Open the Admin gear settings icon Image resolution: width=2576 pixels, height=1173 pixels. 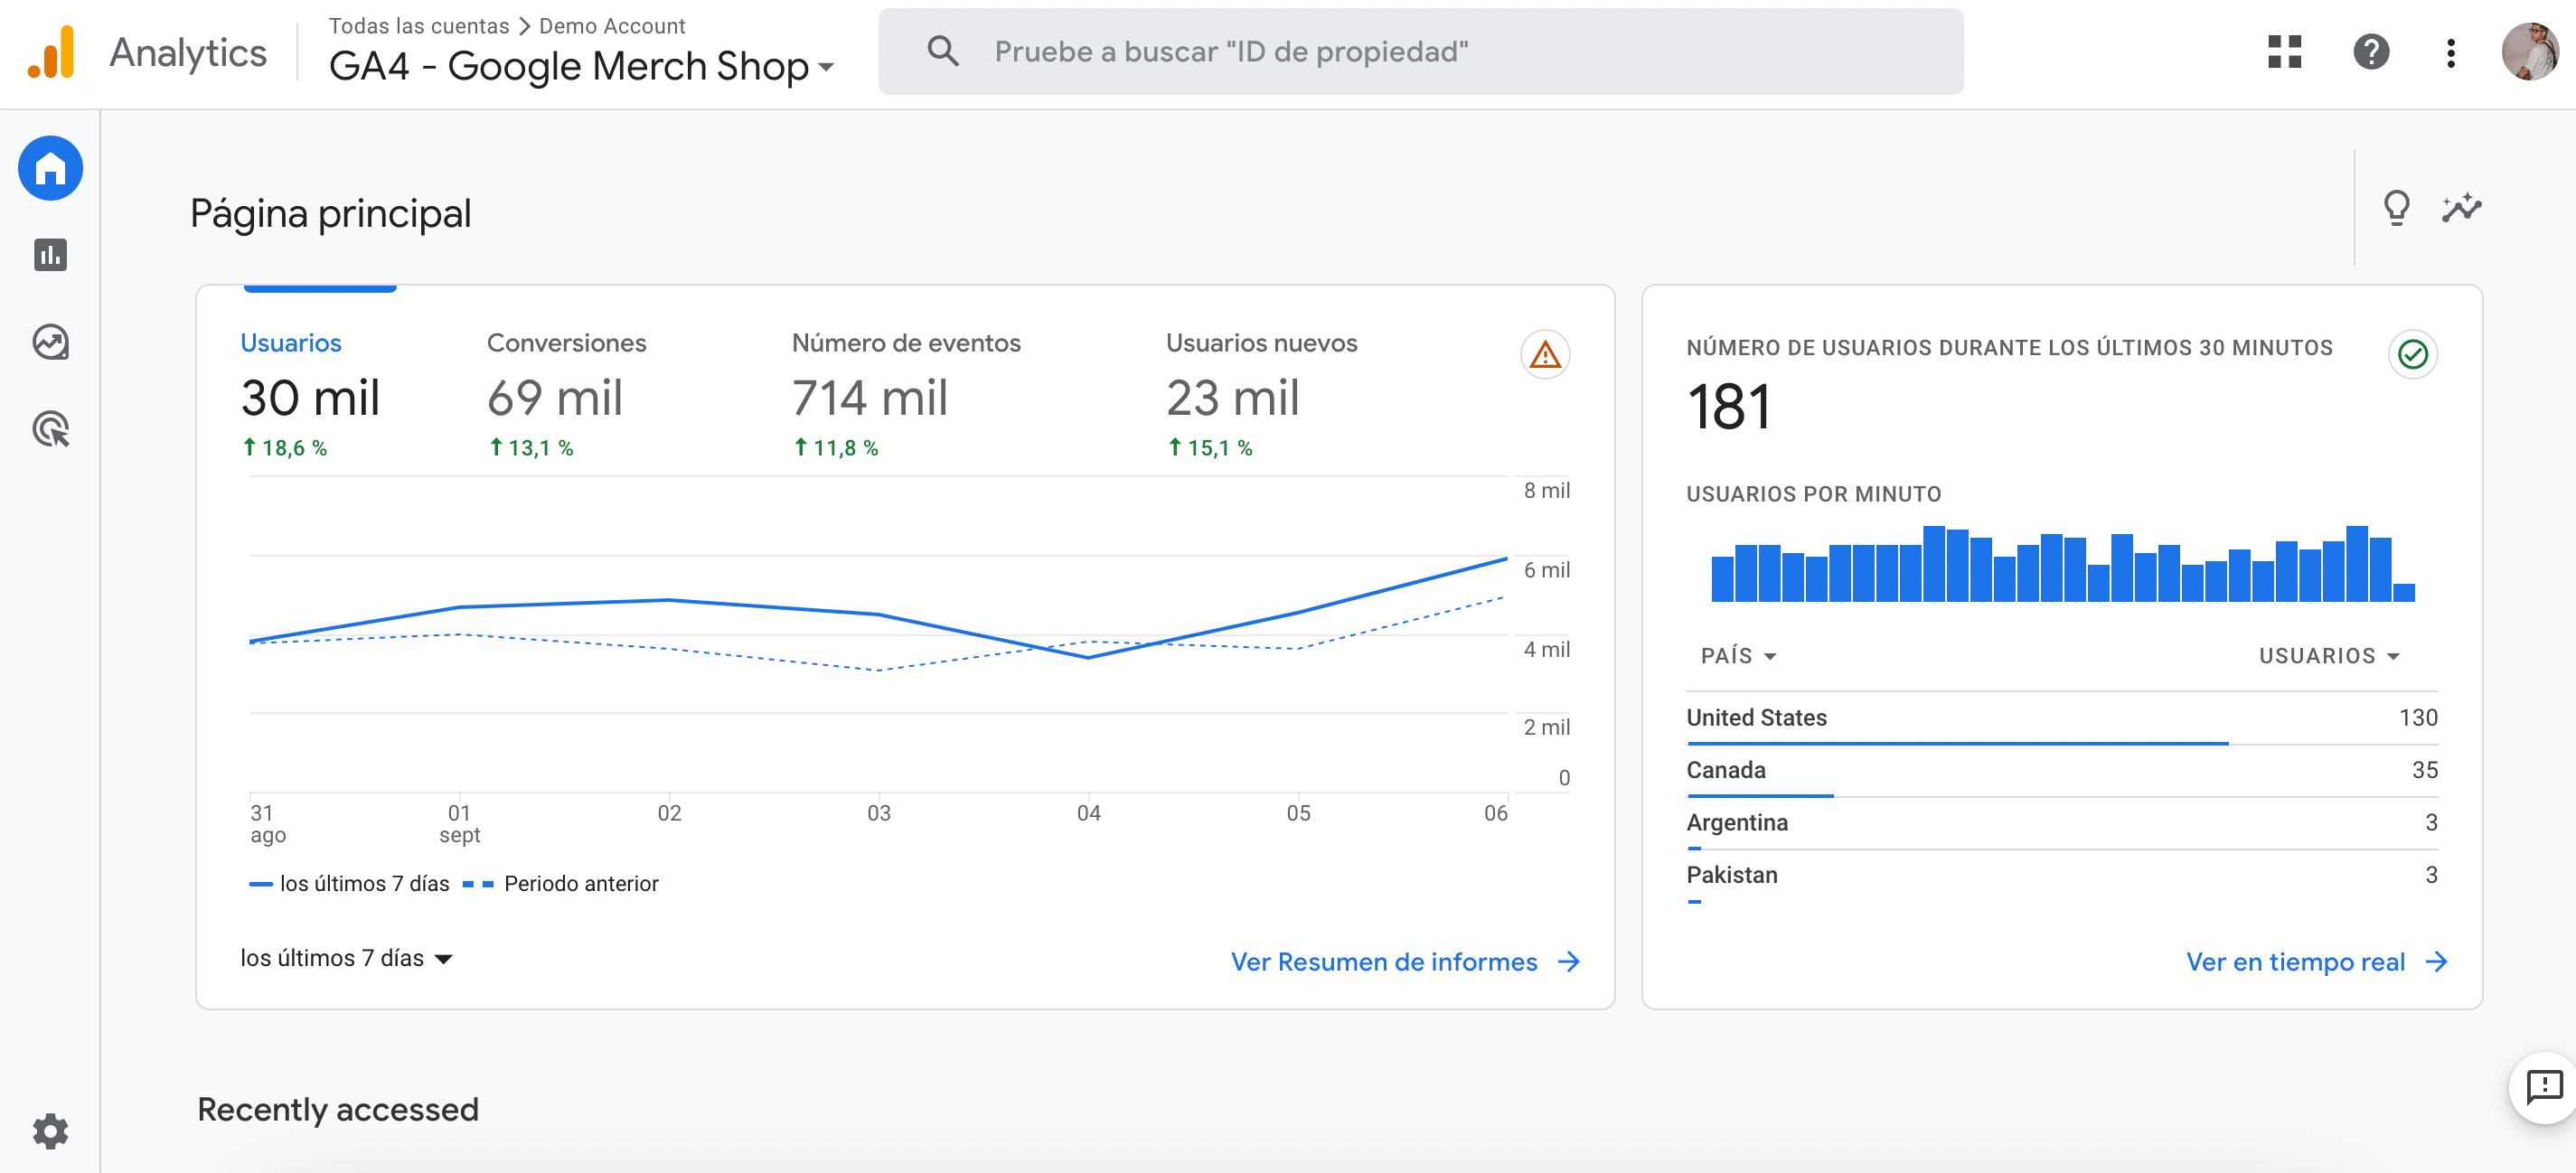click(x=50, y=1131)
